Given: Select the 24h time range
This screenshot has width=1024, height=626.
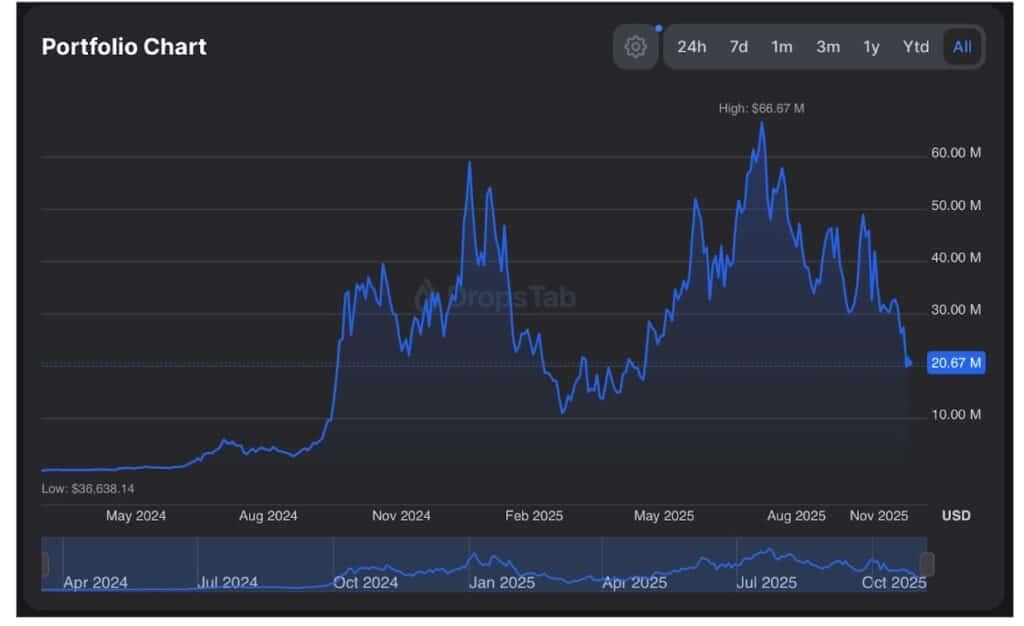Looking at the screenshot, I should tap(691, 47).
